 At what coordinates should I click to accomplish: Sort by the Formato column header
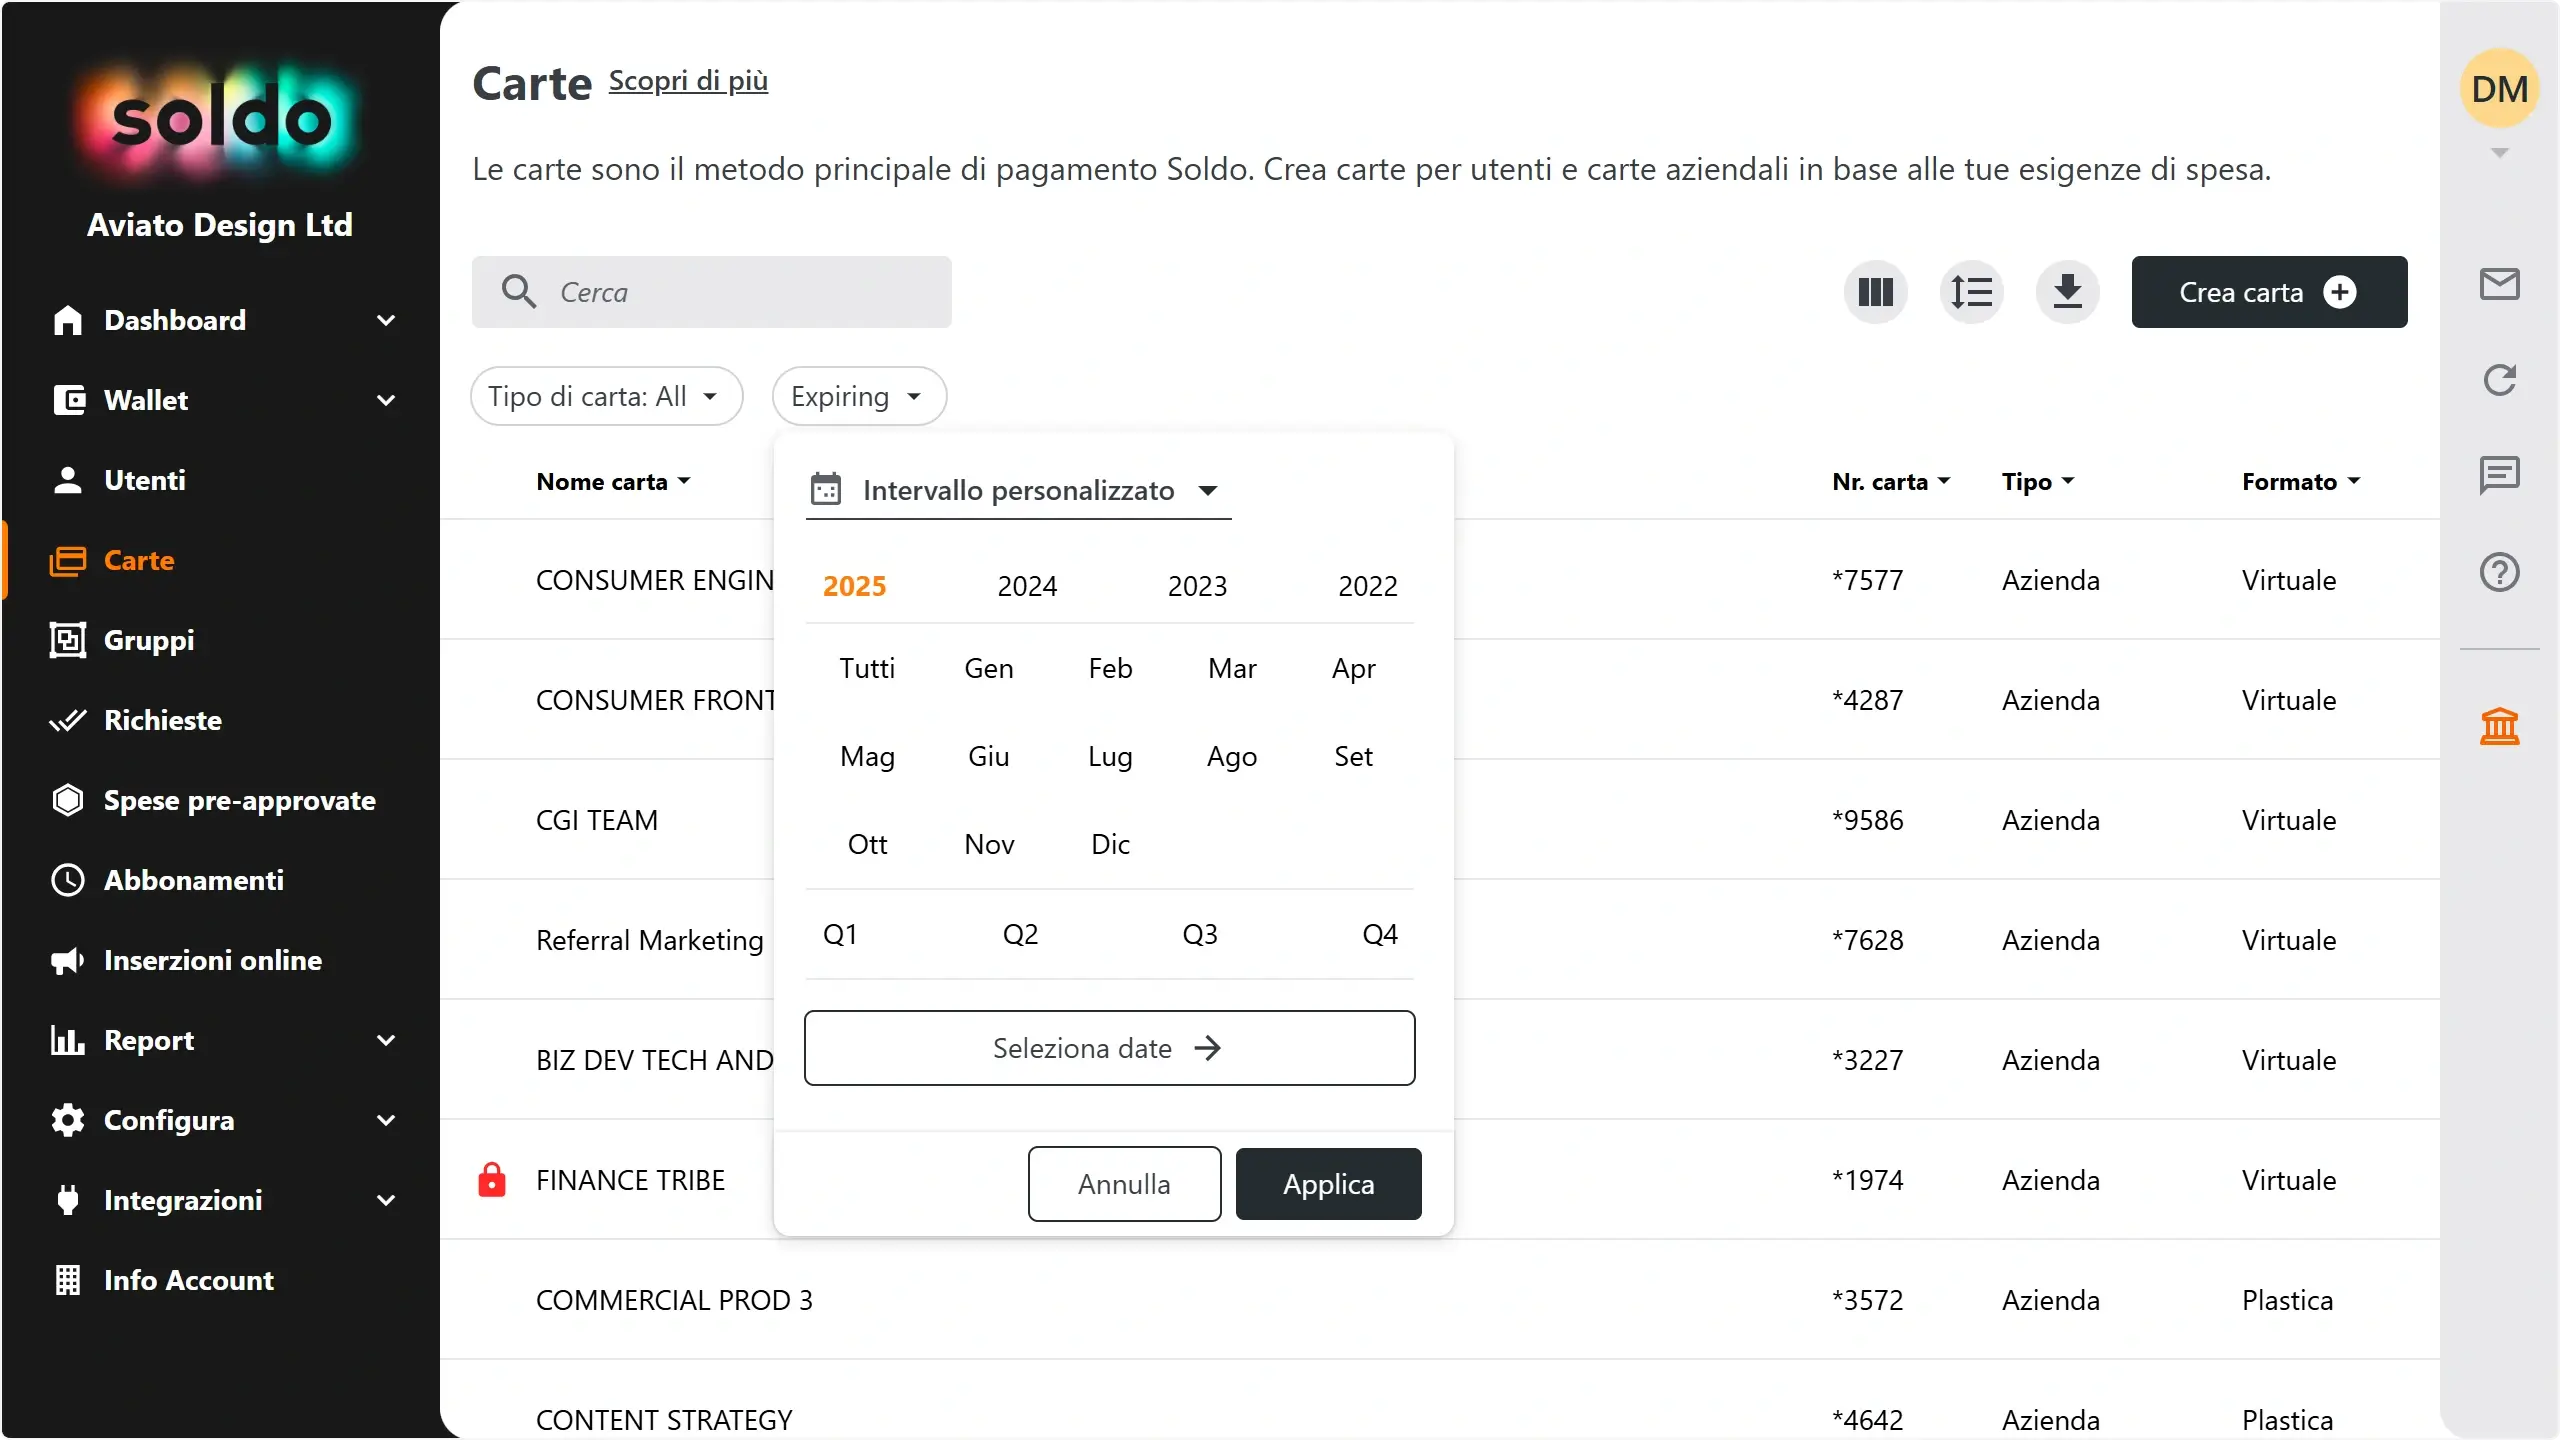[x=2300, y=482]
